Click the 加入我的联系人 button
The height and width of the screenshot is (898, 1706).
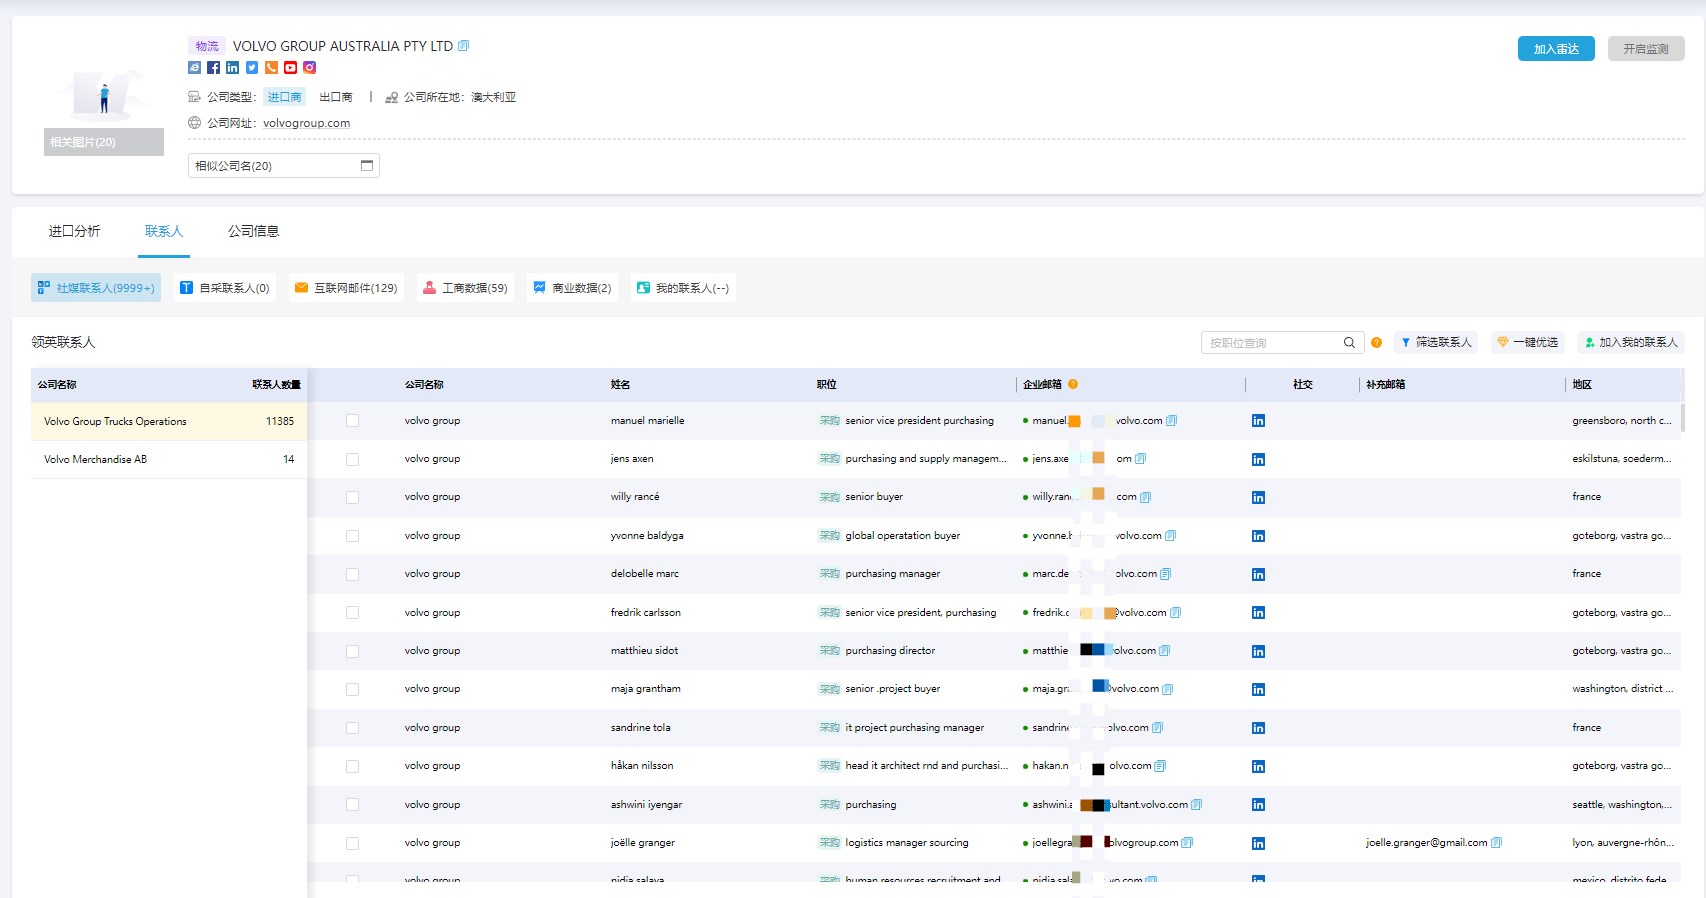point(1631,343)
